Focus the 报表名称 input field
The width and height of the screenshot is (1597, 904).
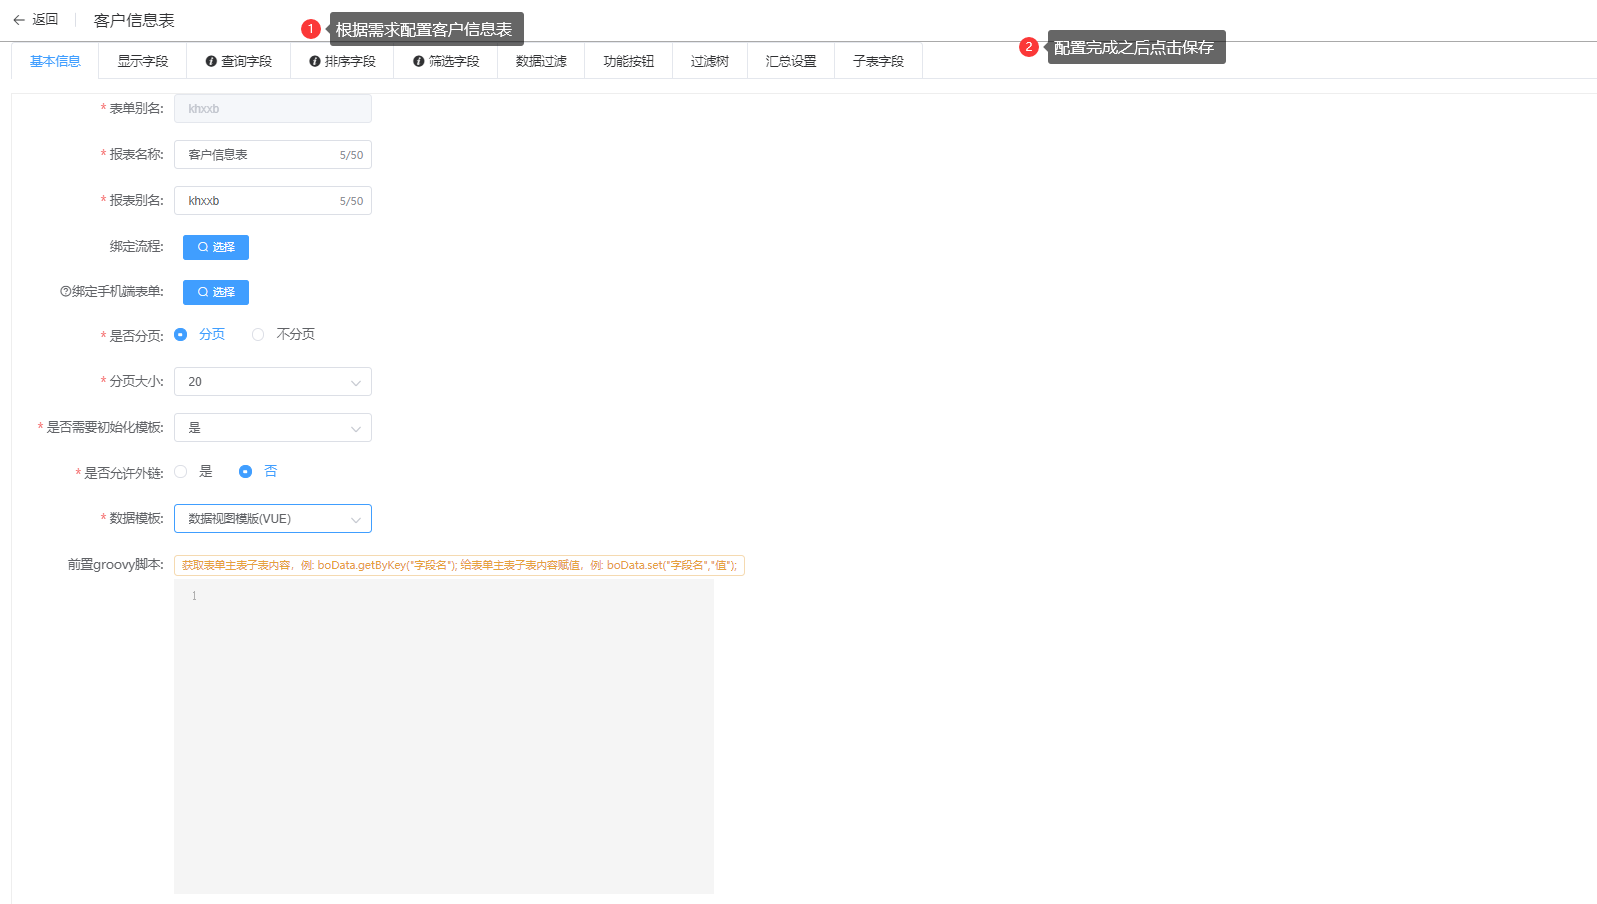point(273,155)
